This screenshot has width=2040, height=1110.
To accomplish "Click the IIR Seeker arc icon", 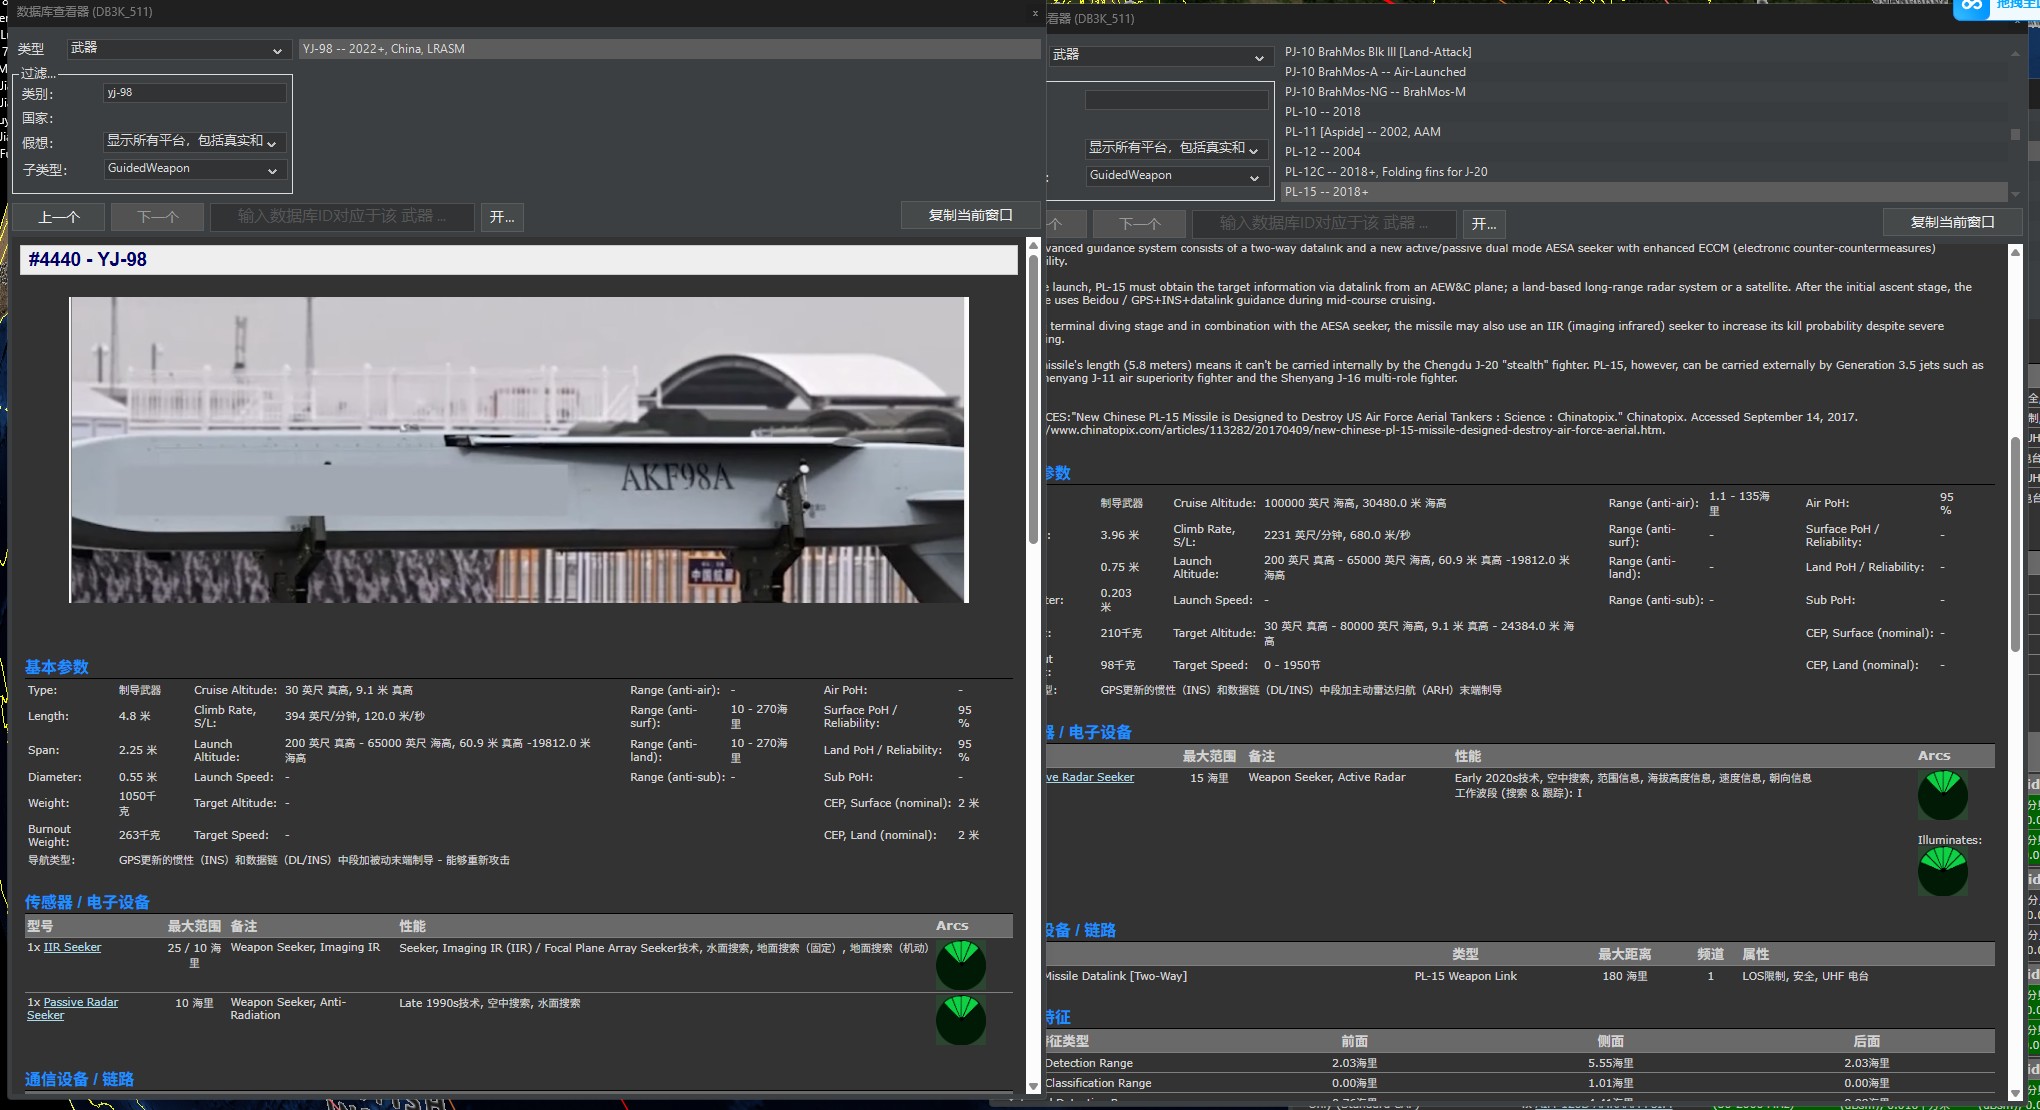I will (960, 964).
